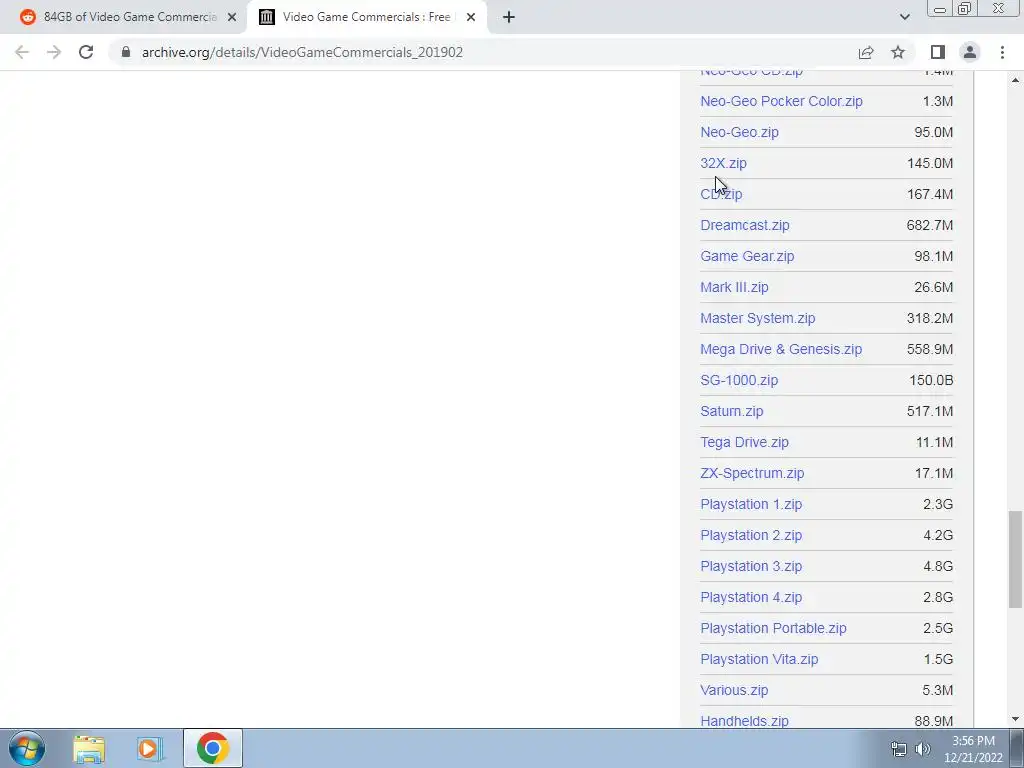The image size is (1024, 768).
Task: Download Playstation 3.zip
Action: [x=751, y=566]
